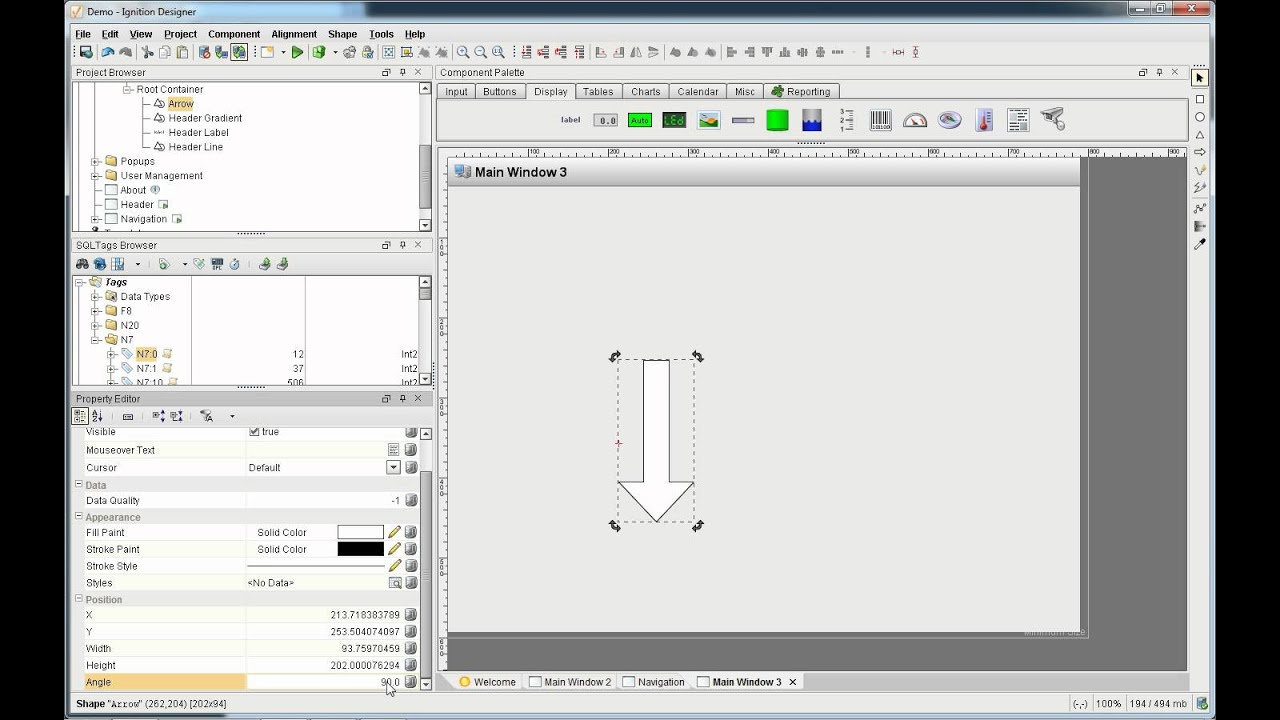The image size is (1280, 720).
Task: Collapse the Position property group
Action: [x=79, y=599]
